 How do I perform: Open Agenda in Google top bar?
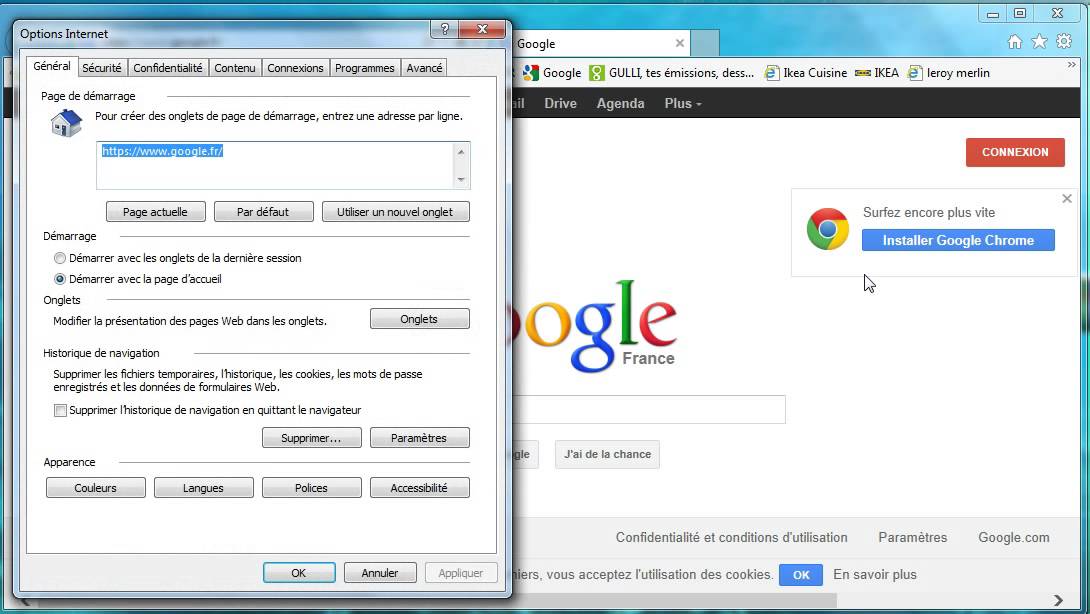click(x=620, y=104)
